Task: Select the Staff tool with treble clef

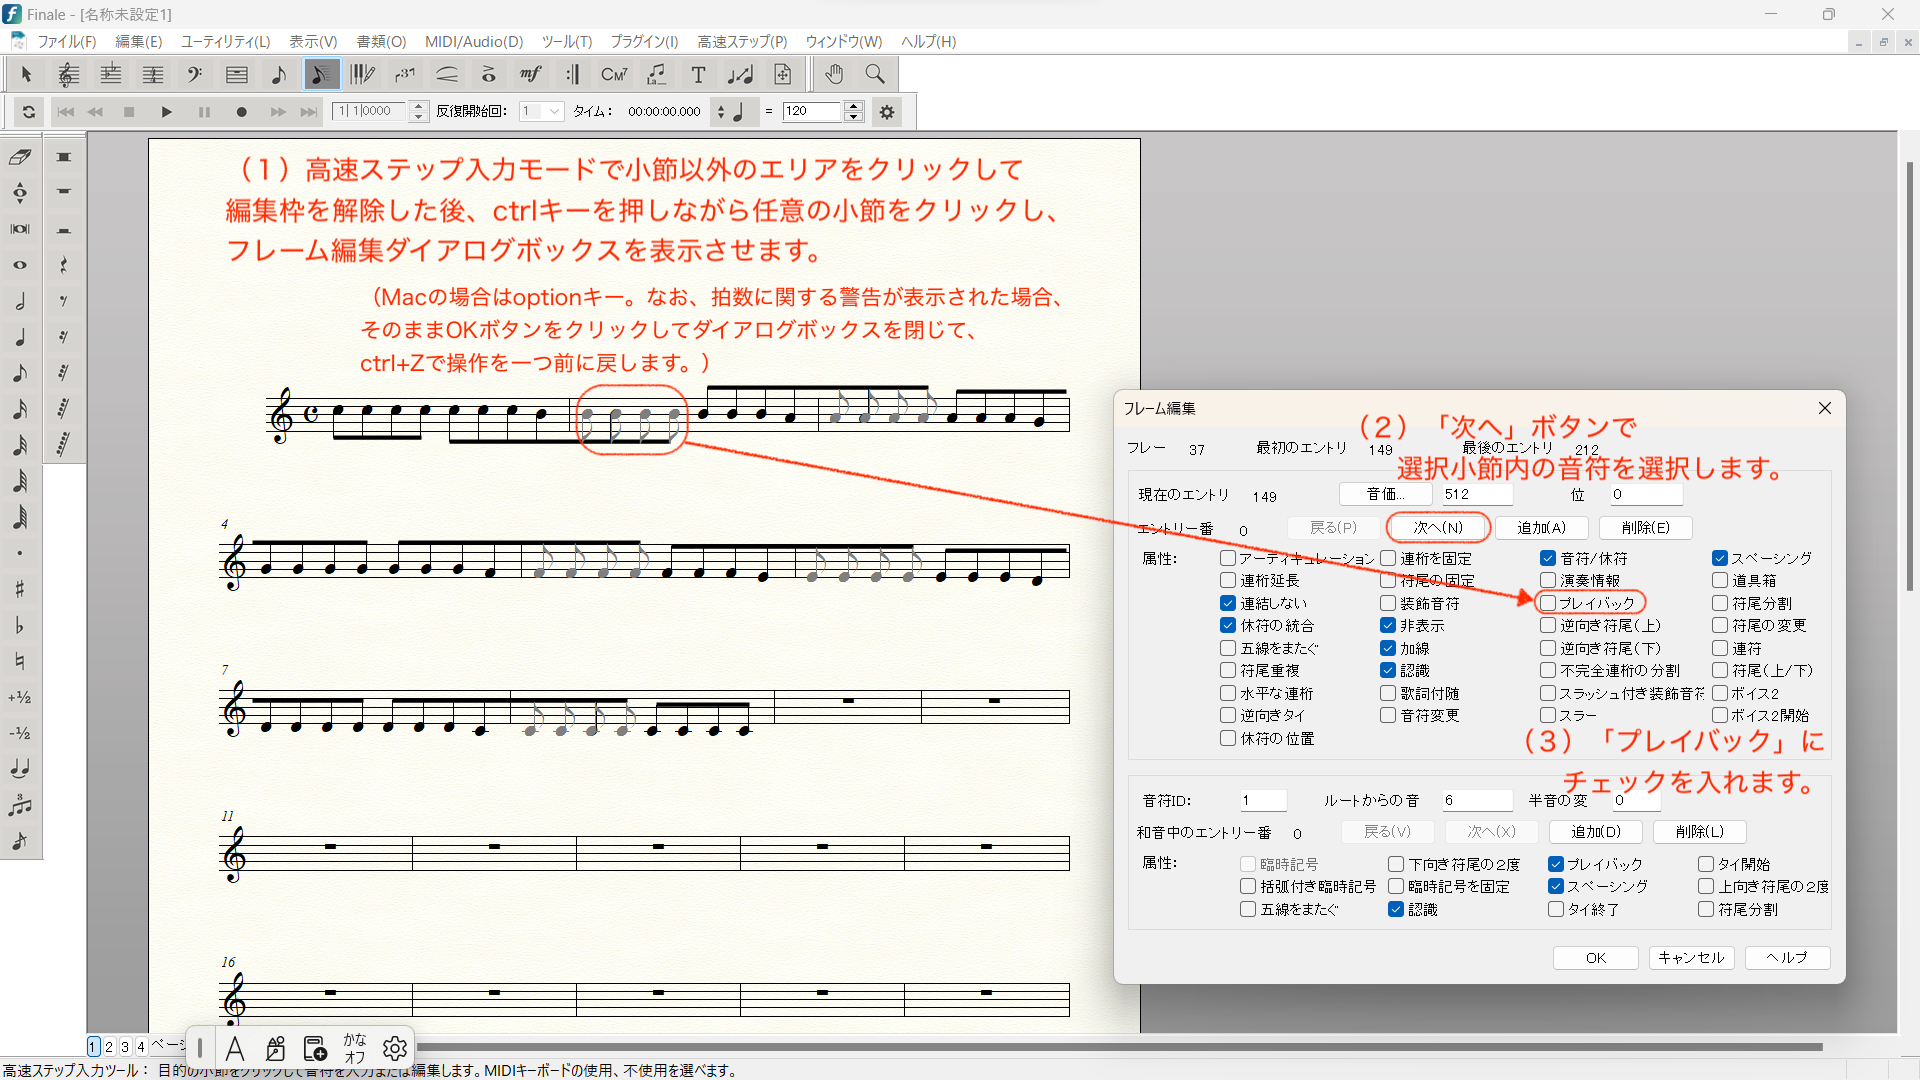Action: tap(69, 74)
